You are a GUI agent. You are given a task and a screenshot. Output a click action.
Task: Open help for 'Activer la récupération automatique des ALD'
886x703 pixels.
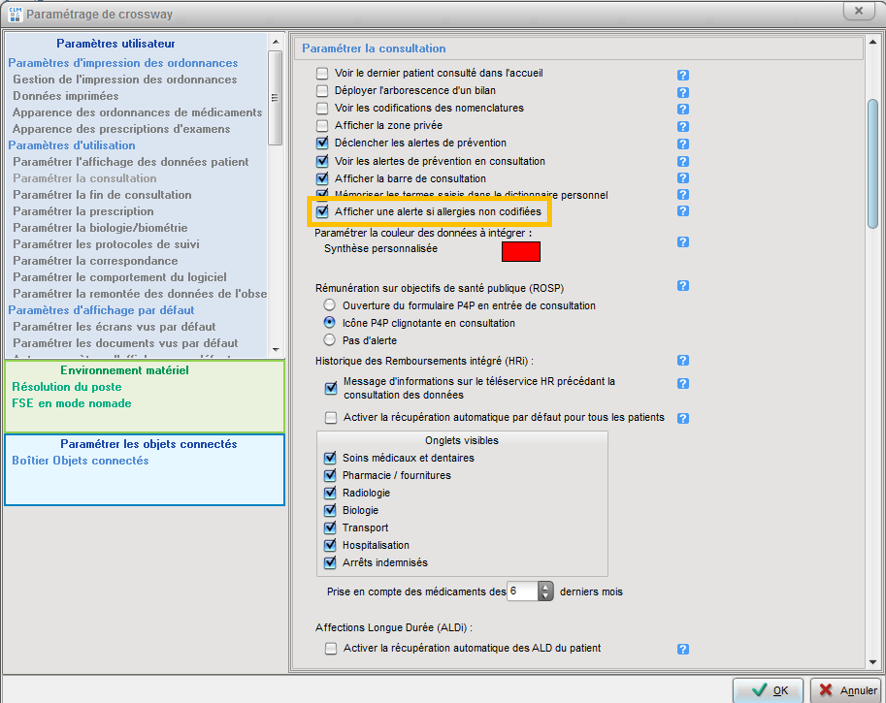(x=683, y=649)
